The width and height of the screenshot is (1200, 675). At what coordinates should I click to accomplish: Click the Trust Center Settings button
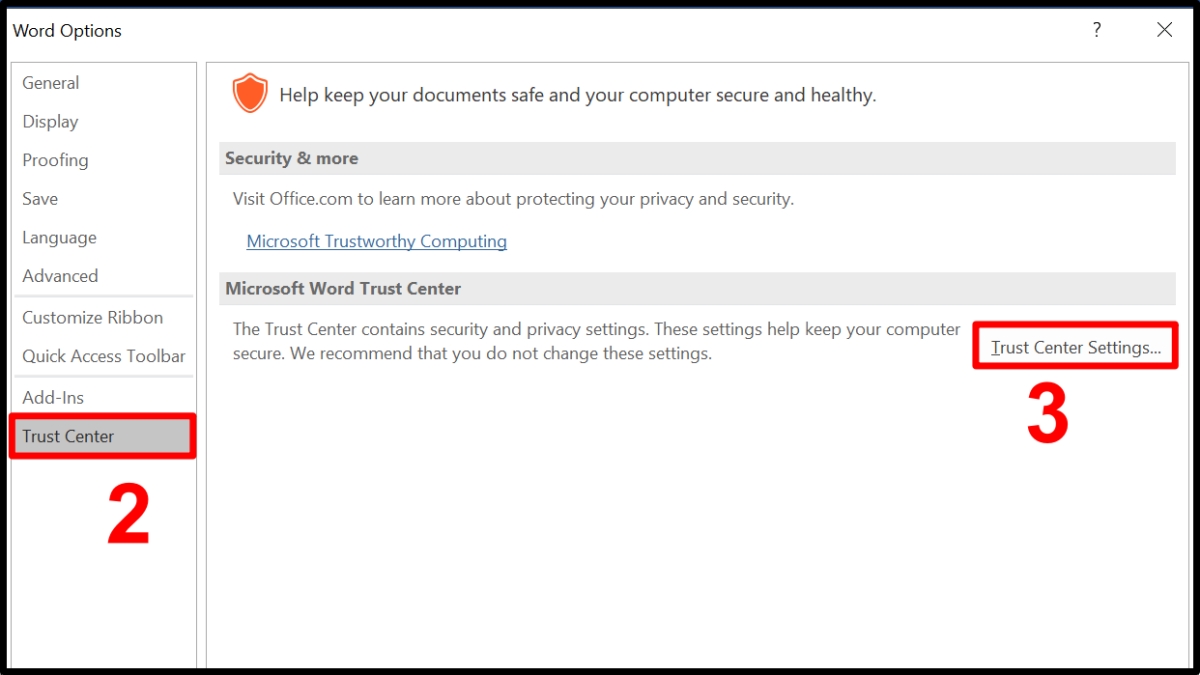tap(1075, 348)
